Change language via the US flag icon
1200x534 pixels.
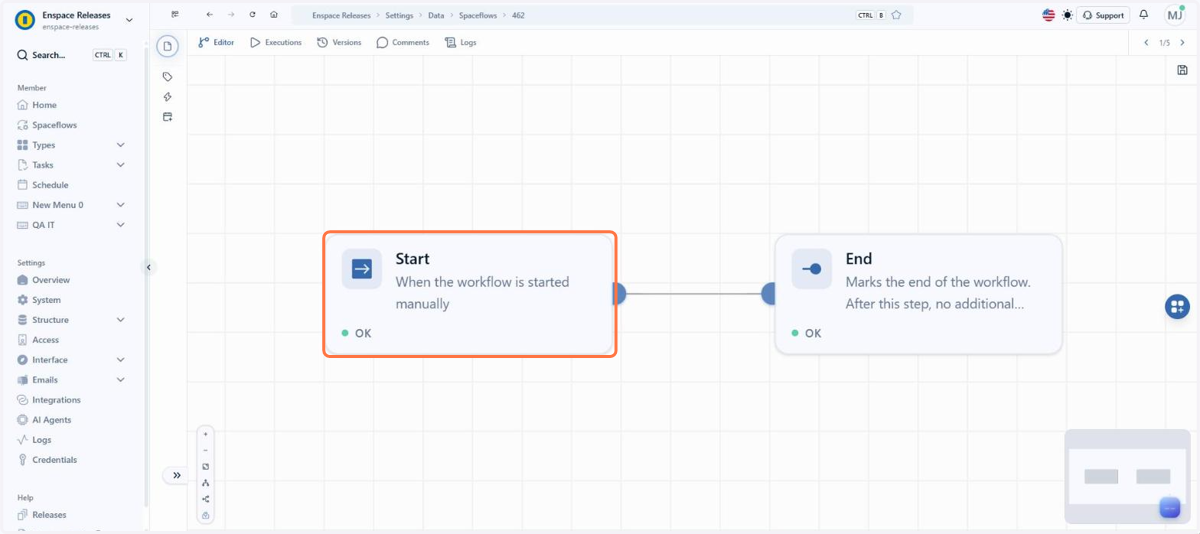click(x=1048, y=15)
